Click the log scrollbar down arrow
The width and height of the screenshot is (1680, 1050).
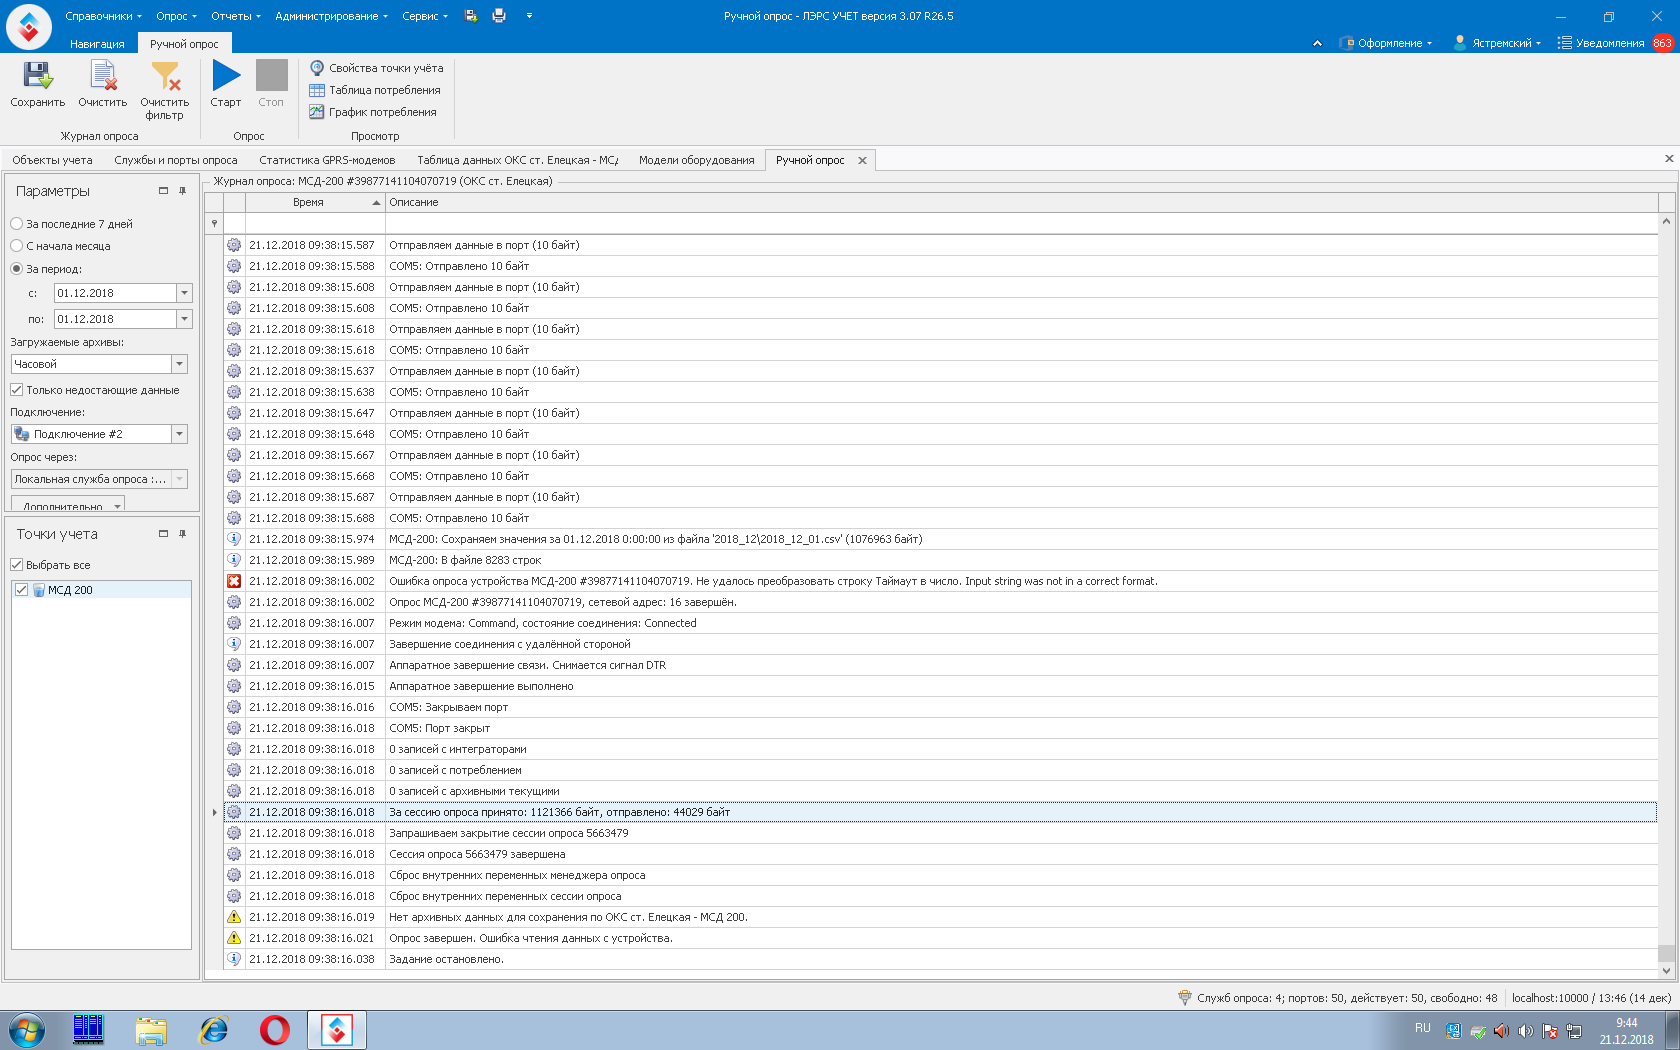tap(1666, 970)
